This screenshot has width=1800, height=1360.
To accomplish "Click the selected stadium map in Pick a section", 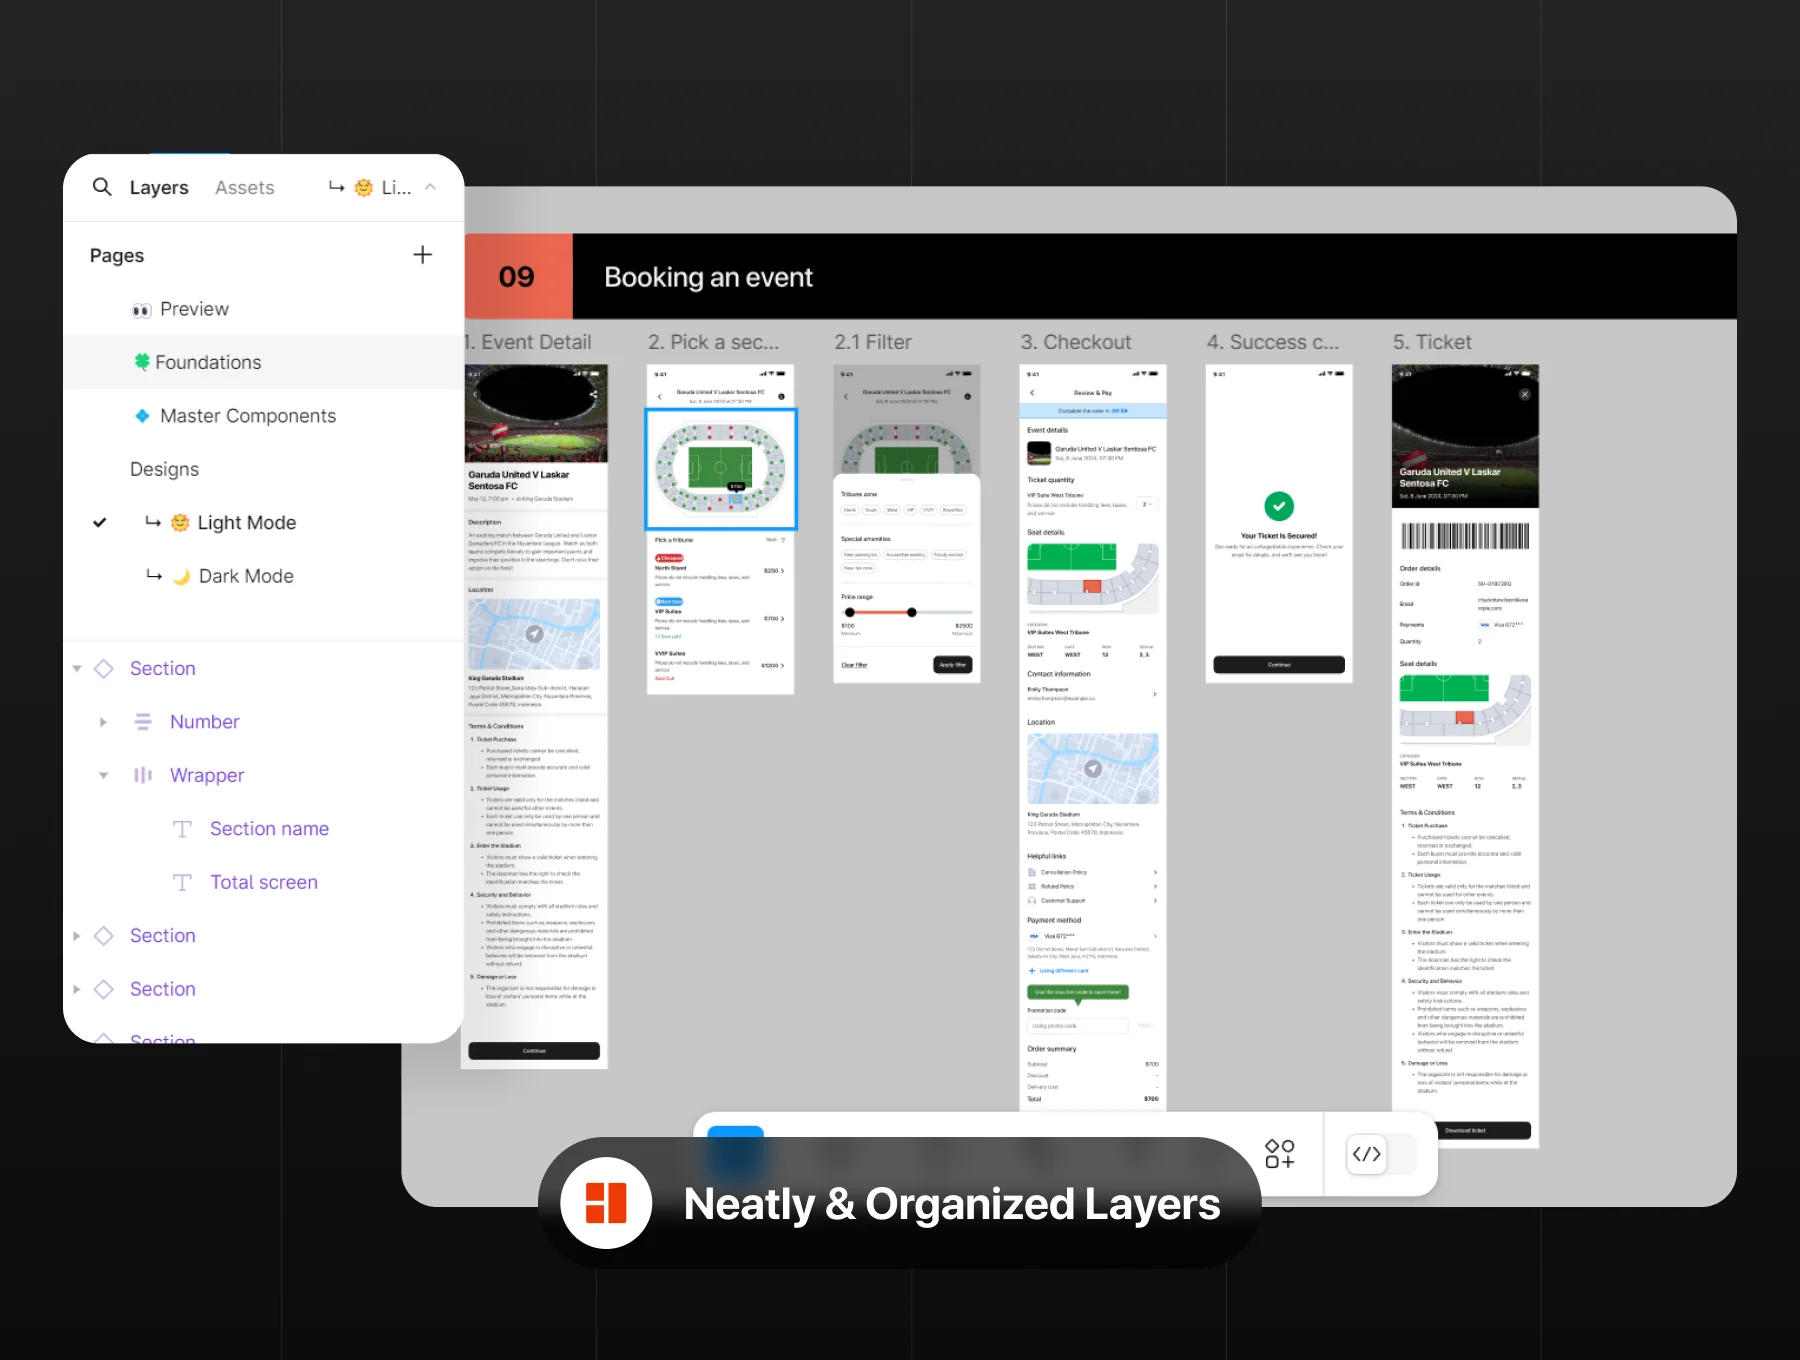I will 720,468.
